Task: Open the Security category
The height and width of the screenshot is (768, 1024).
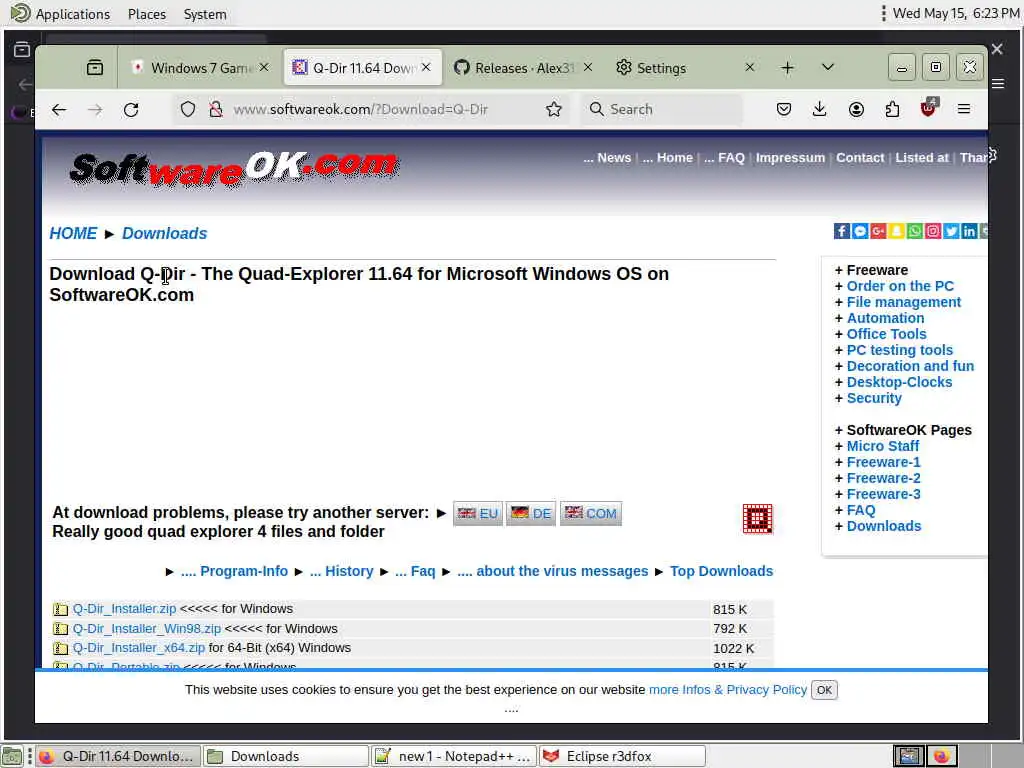Action: [x=874, y=398]
